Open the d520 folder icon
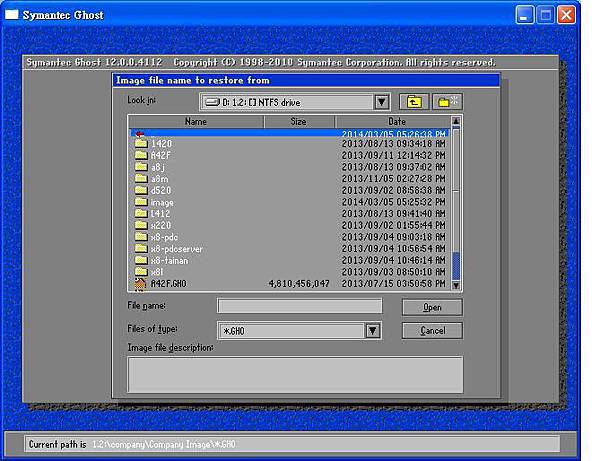This screenshot has width=600, height=461. pyautogui.click(x=141, y=190)
